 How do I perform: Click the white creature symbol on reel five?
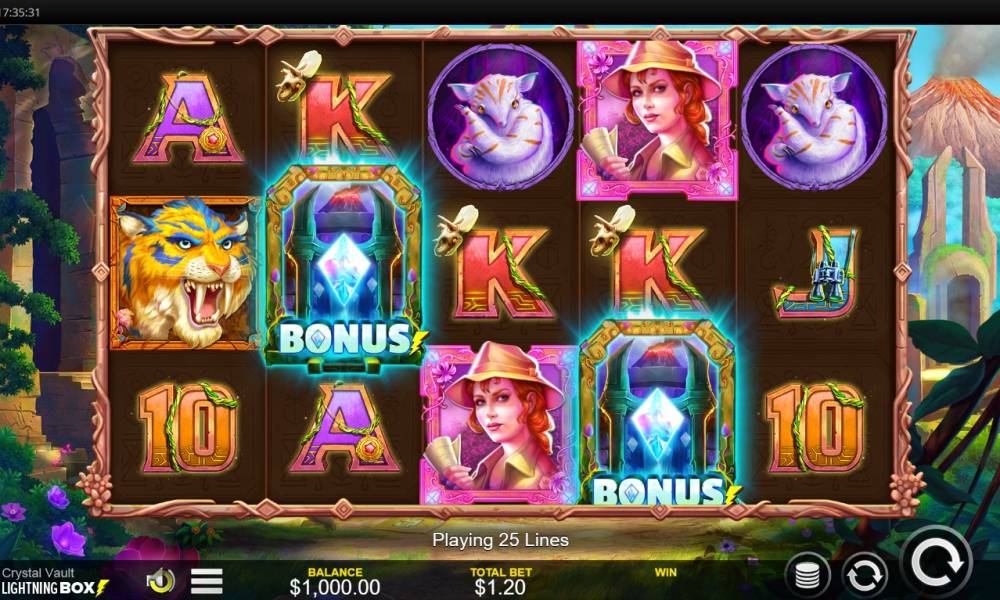pyautogui.click(x=814, y=117)
